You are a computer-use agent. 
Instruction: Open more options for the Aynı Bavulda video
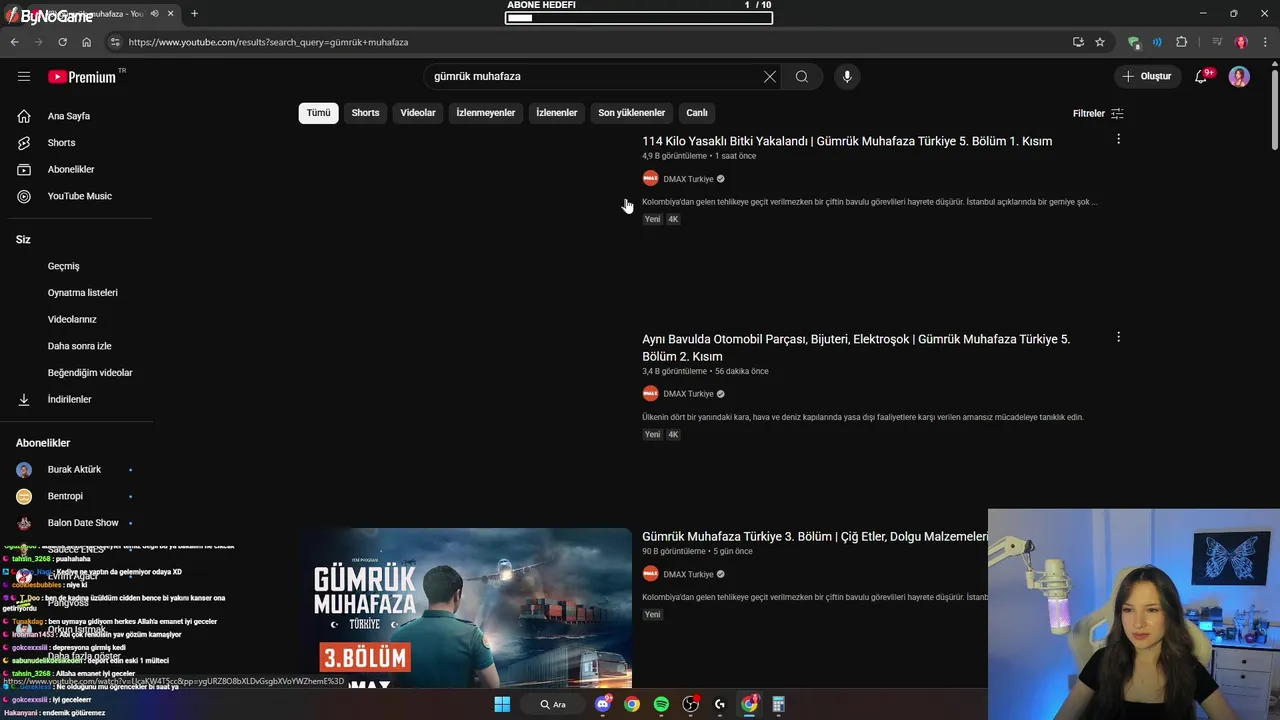(x=1118, y=337)
